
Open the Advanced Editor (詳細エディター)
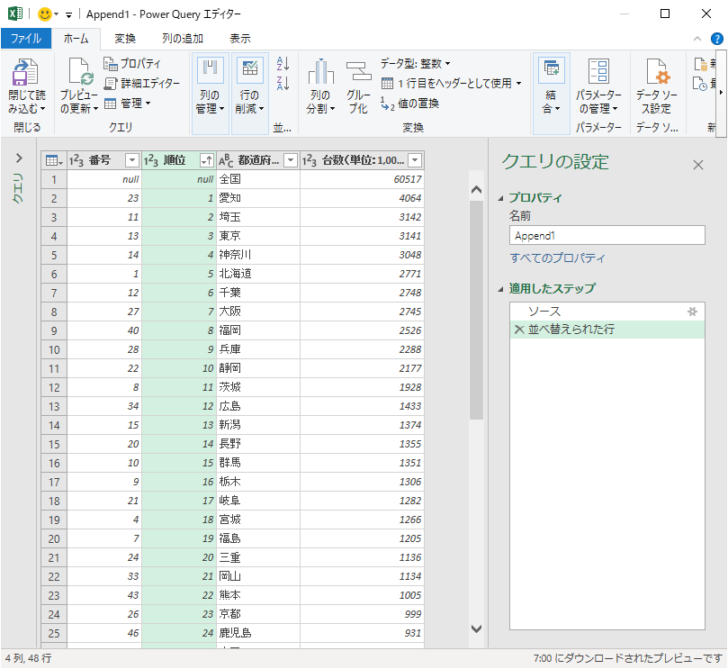(143, 83)
